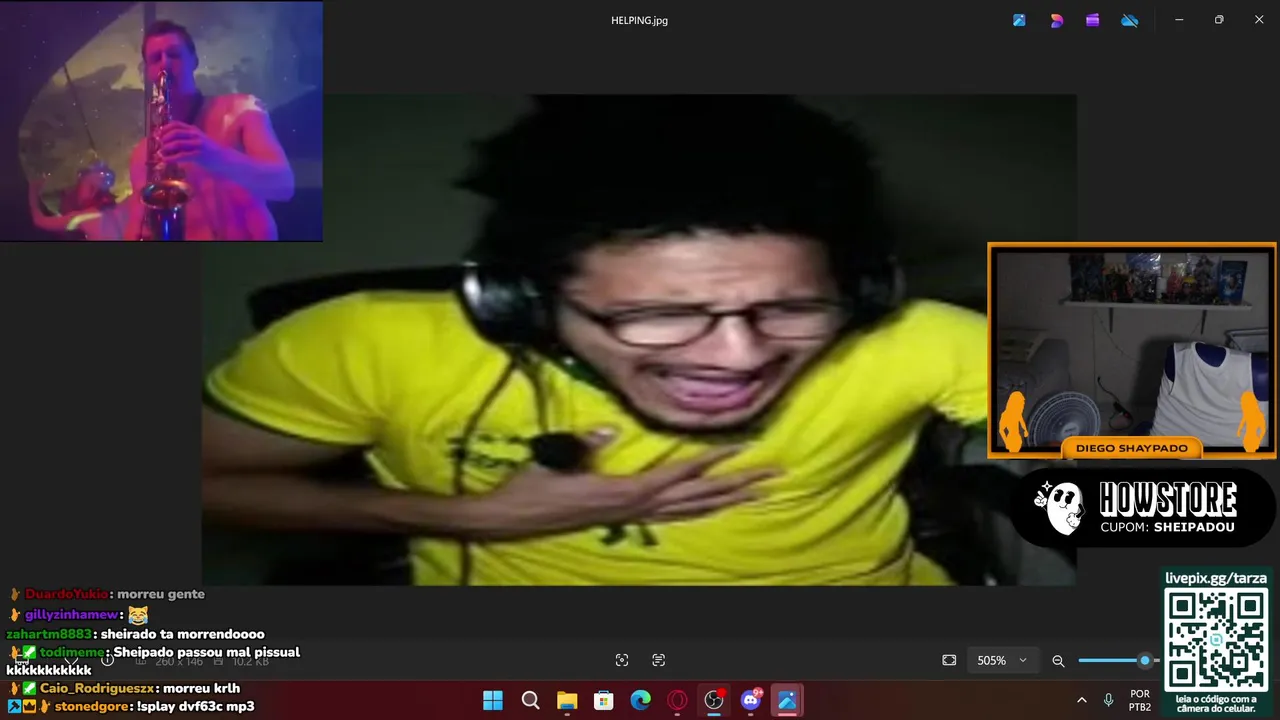This screenshot has width=1280, height=720.
Task: Open the 505% zoom level dropdown
Action: tap(1002, 660)
